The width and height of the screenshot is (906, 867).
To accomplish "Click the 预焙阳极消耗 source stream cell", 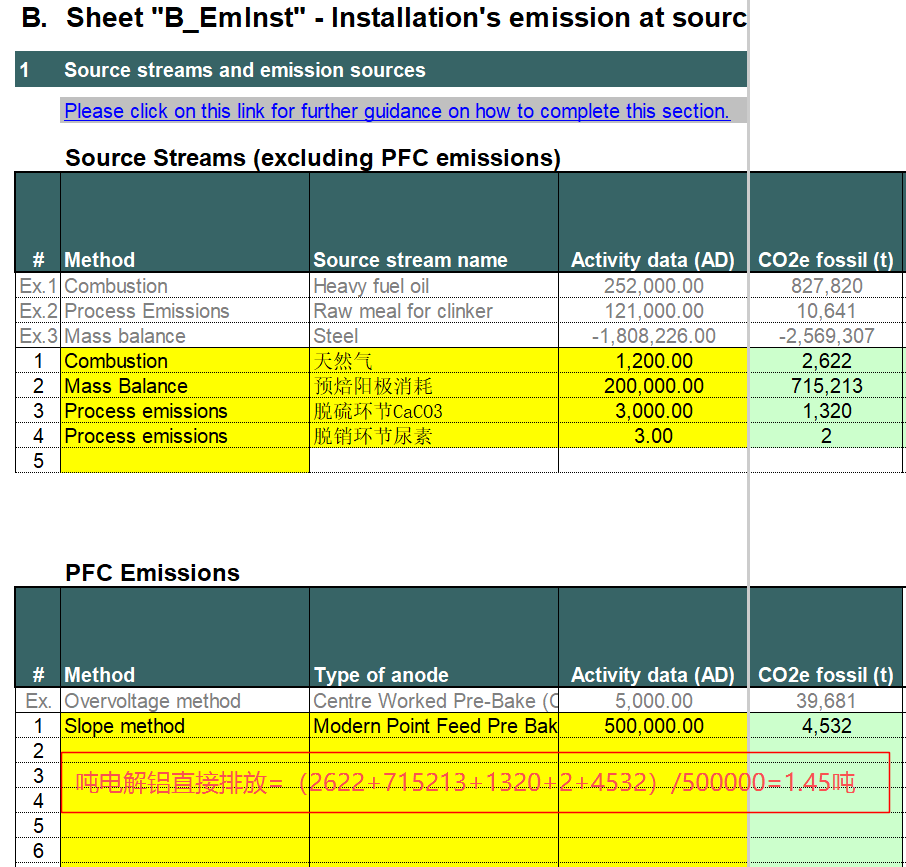I will (x=433, y=386).
